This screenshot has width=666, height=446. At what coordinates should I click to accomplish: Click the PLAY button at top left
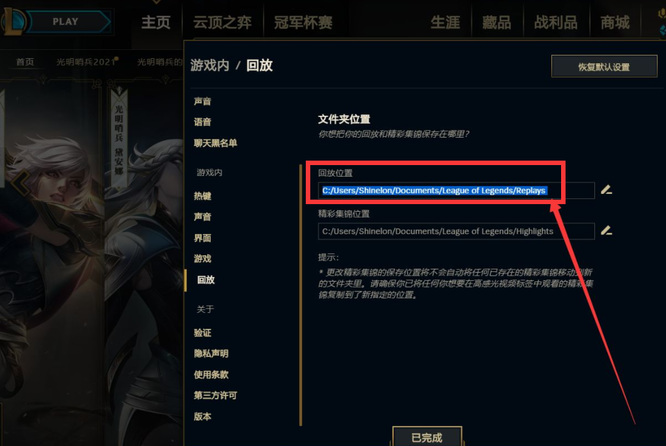(x=65, y=22)
